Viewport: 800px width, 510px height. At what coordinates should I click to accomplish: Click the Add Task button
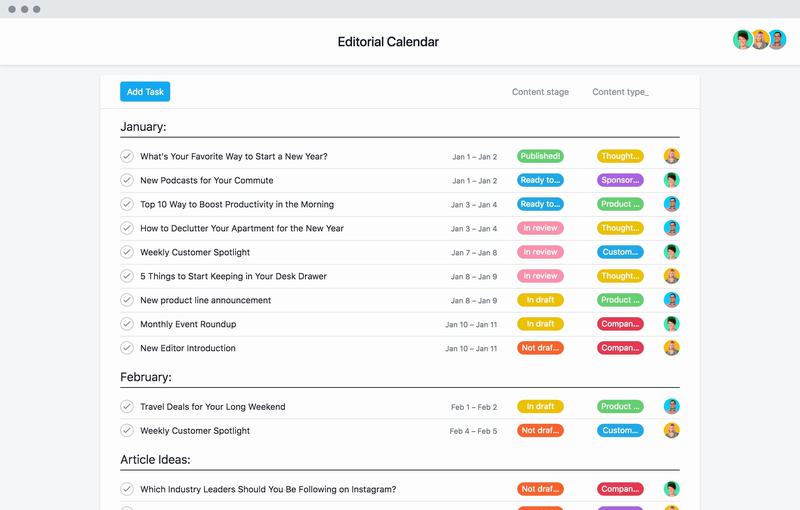145,92
